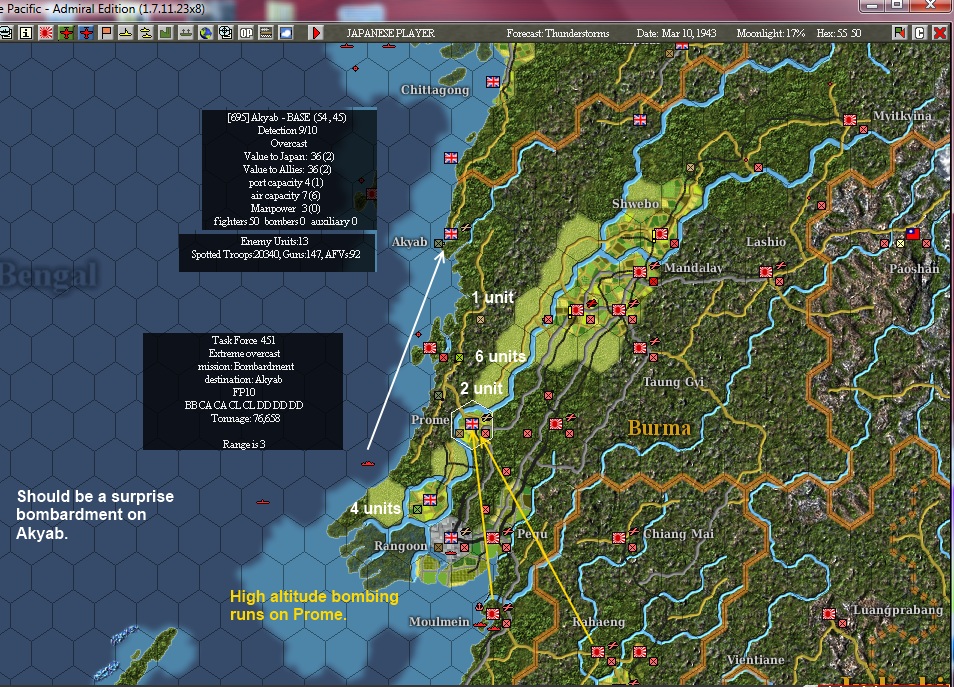
Task: Minimize the game window
Action: 872,5
